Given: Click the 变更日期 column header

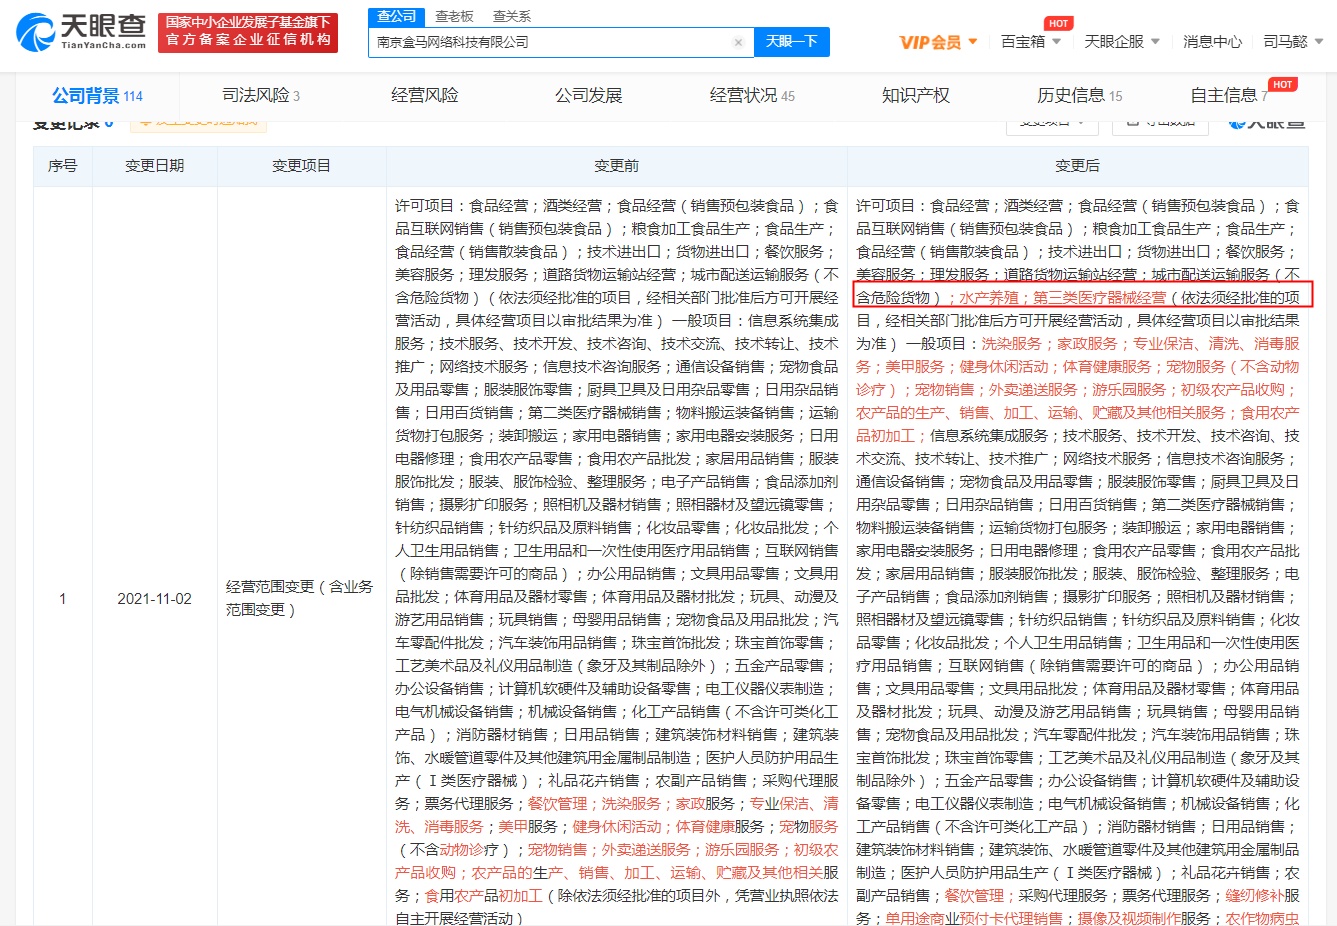Looking at the screenshot, I should [155, 166].
